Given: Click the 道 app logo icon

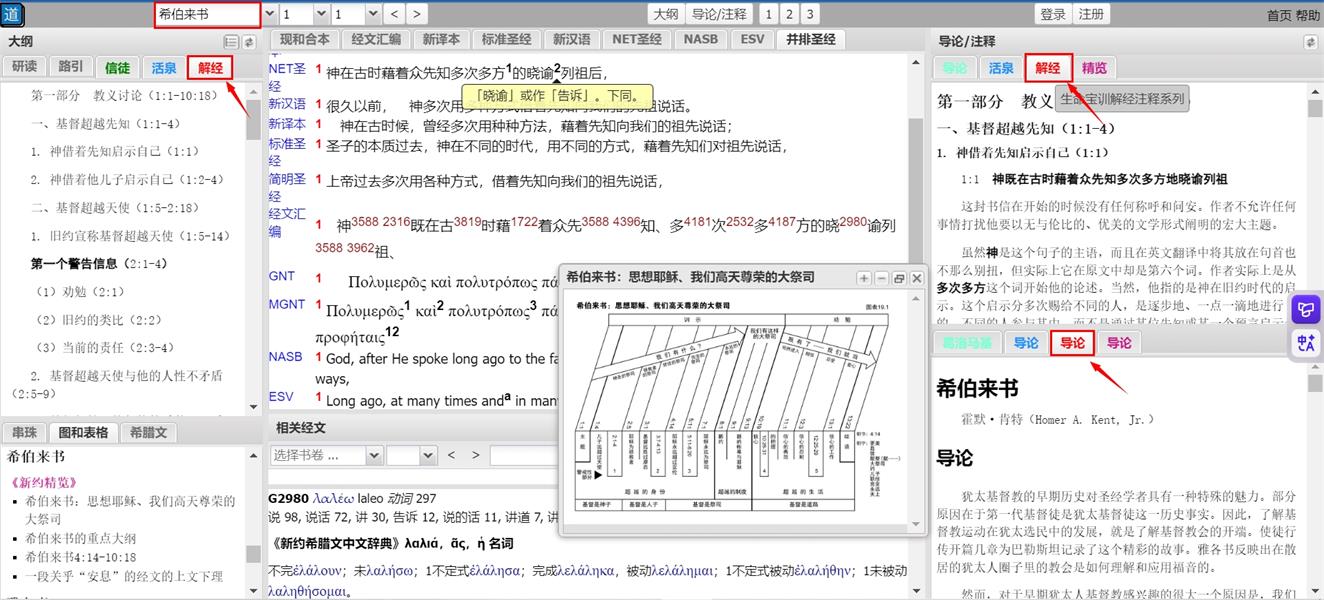Looking at the screenshot, I should coord(14,14).
